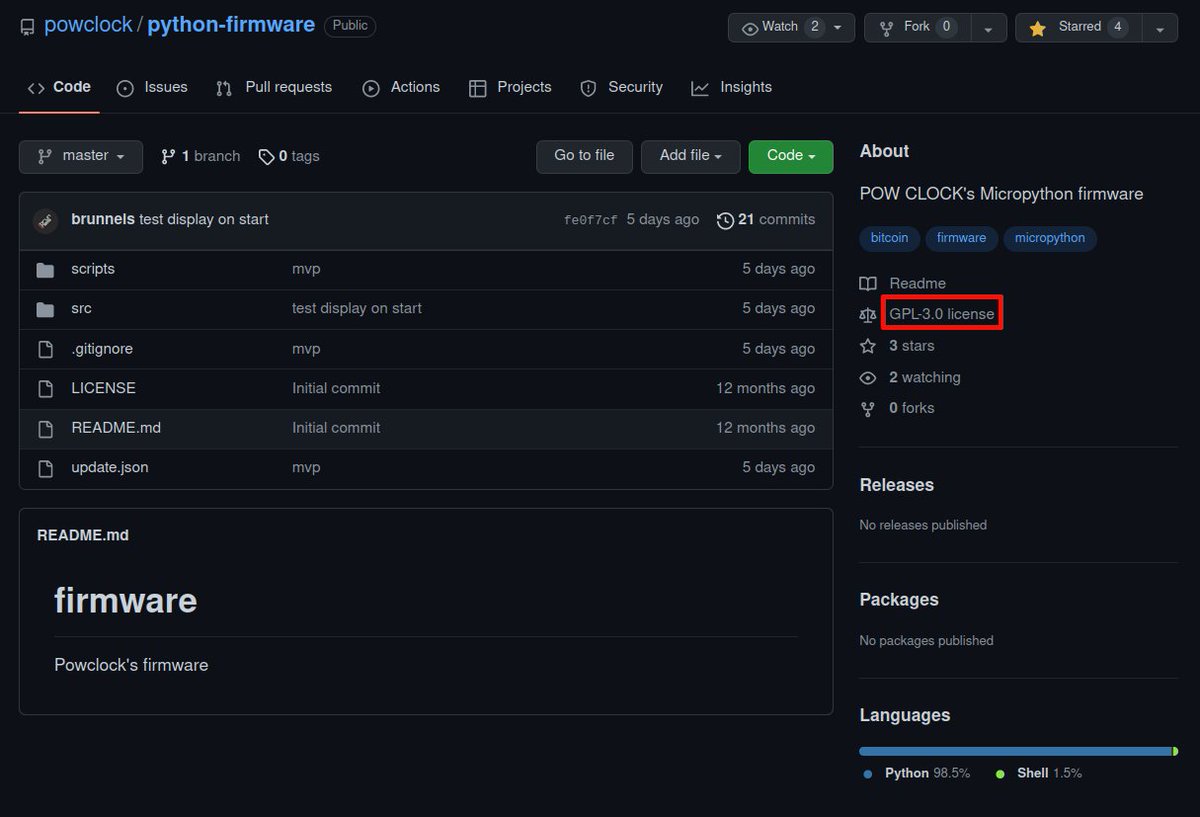Expand the Fork options dropdown arrow
The height and width of the screenshot is (817, 1200).
988,28
